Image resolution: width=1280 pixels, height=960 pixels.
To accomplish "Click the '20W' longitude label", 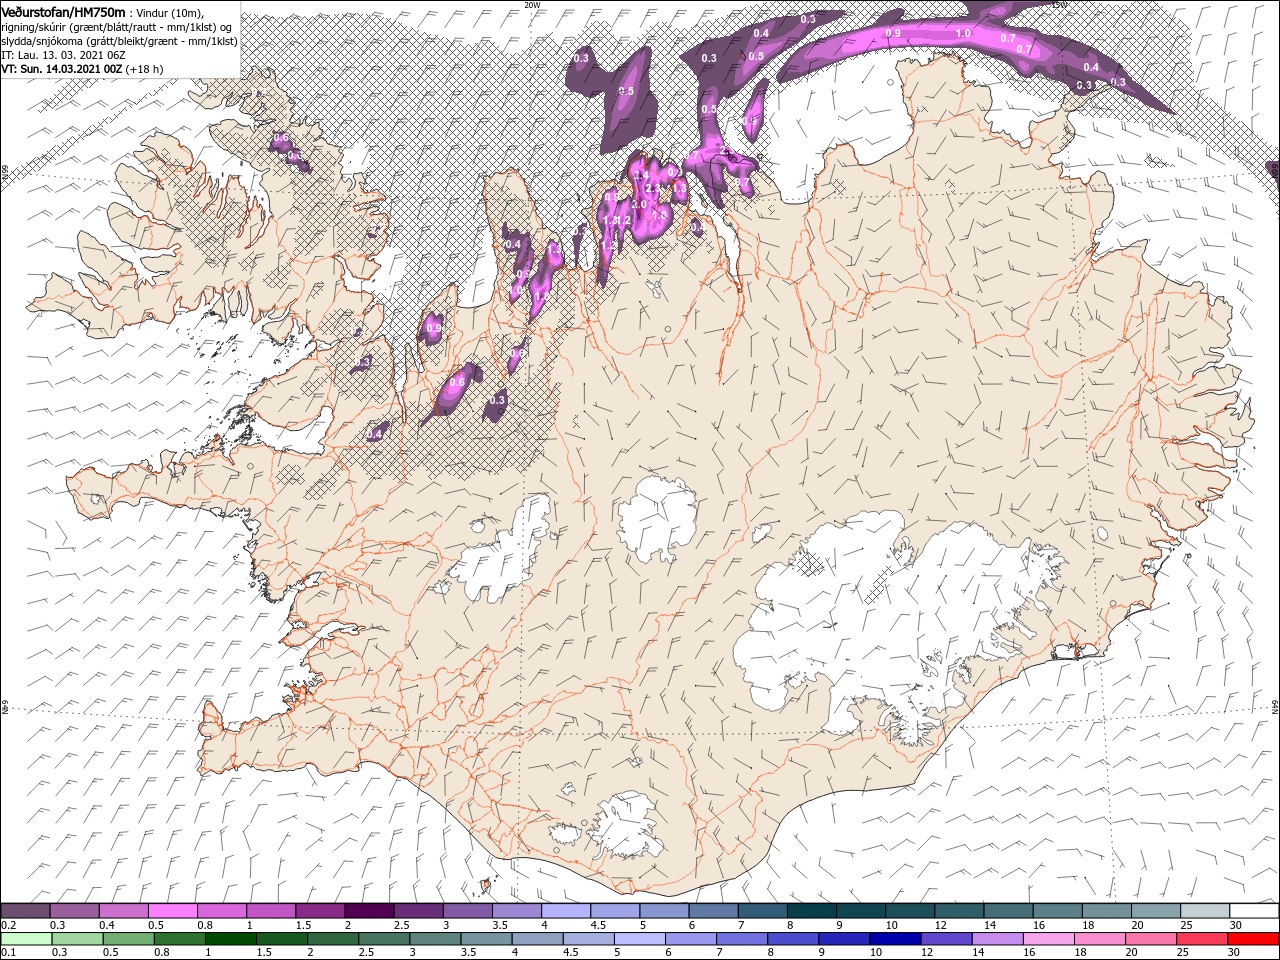I will click(532, 4).
